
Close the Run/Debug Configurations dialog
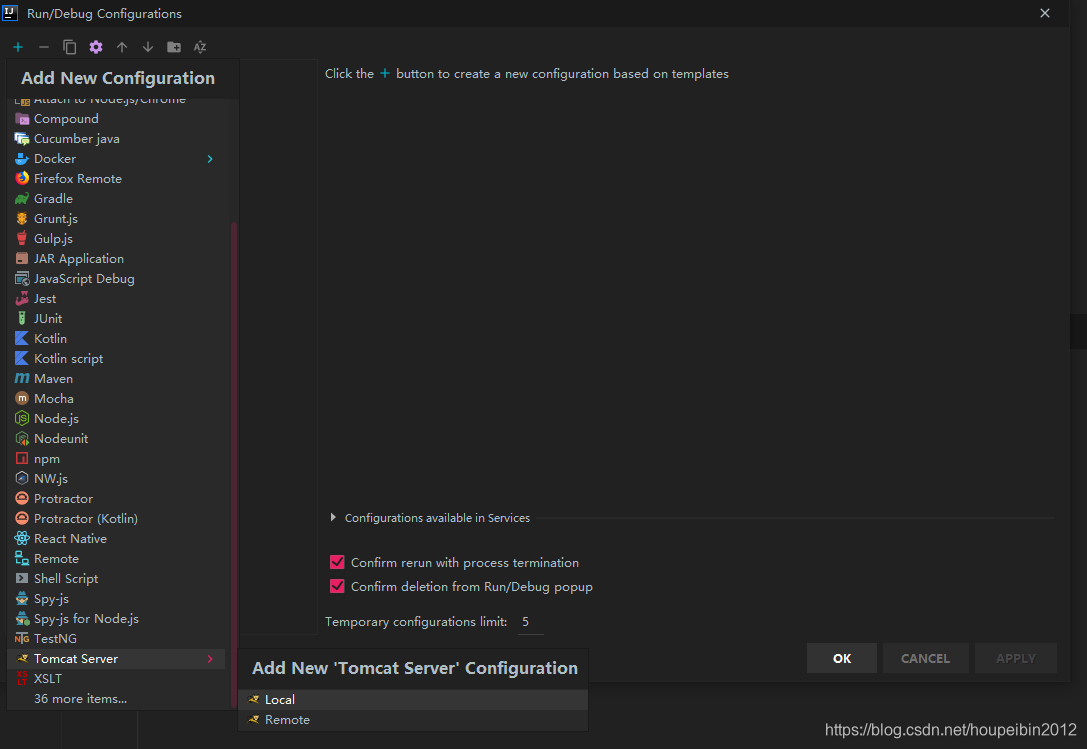click(1045, 13)
